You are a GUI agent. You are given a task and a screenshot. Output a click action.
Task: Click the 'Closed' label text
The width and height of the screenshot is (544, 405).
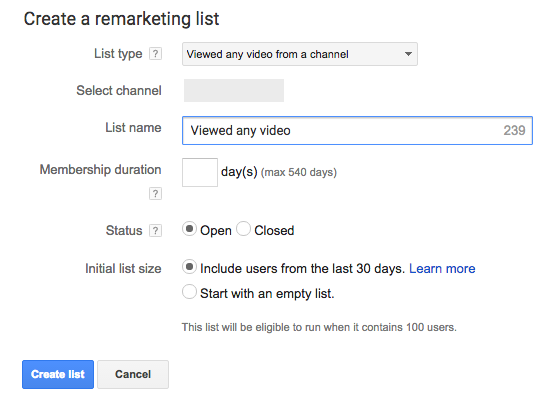click(274, 230)
